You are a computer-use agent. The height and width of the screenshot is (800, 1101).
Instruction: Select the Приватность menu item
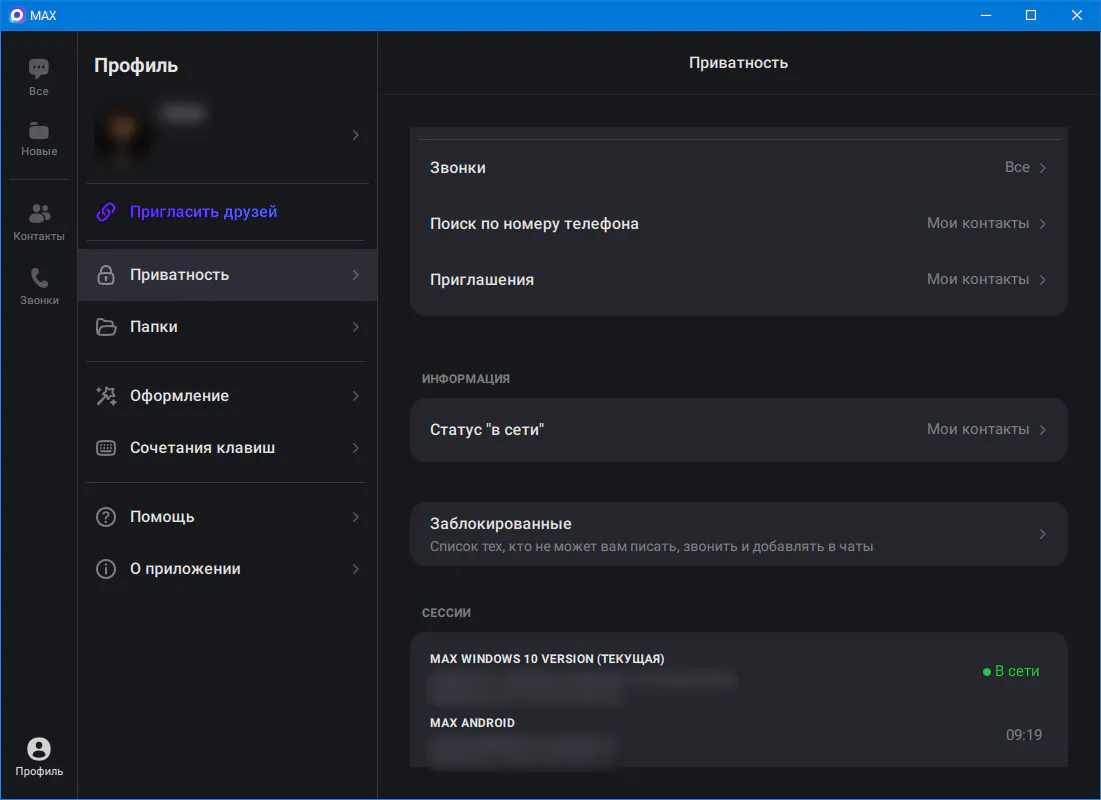pyautogui.click(x=228, y=275)
